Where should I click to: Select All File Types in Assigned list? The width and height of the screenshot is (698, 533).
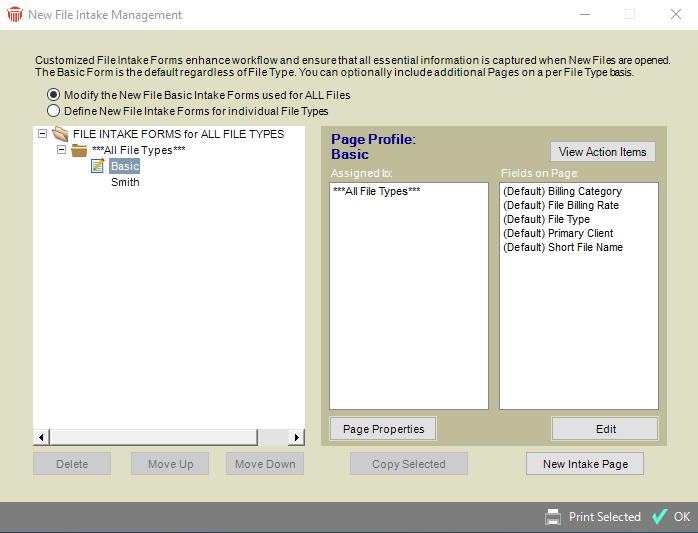[376, 191]
